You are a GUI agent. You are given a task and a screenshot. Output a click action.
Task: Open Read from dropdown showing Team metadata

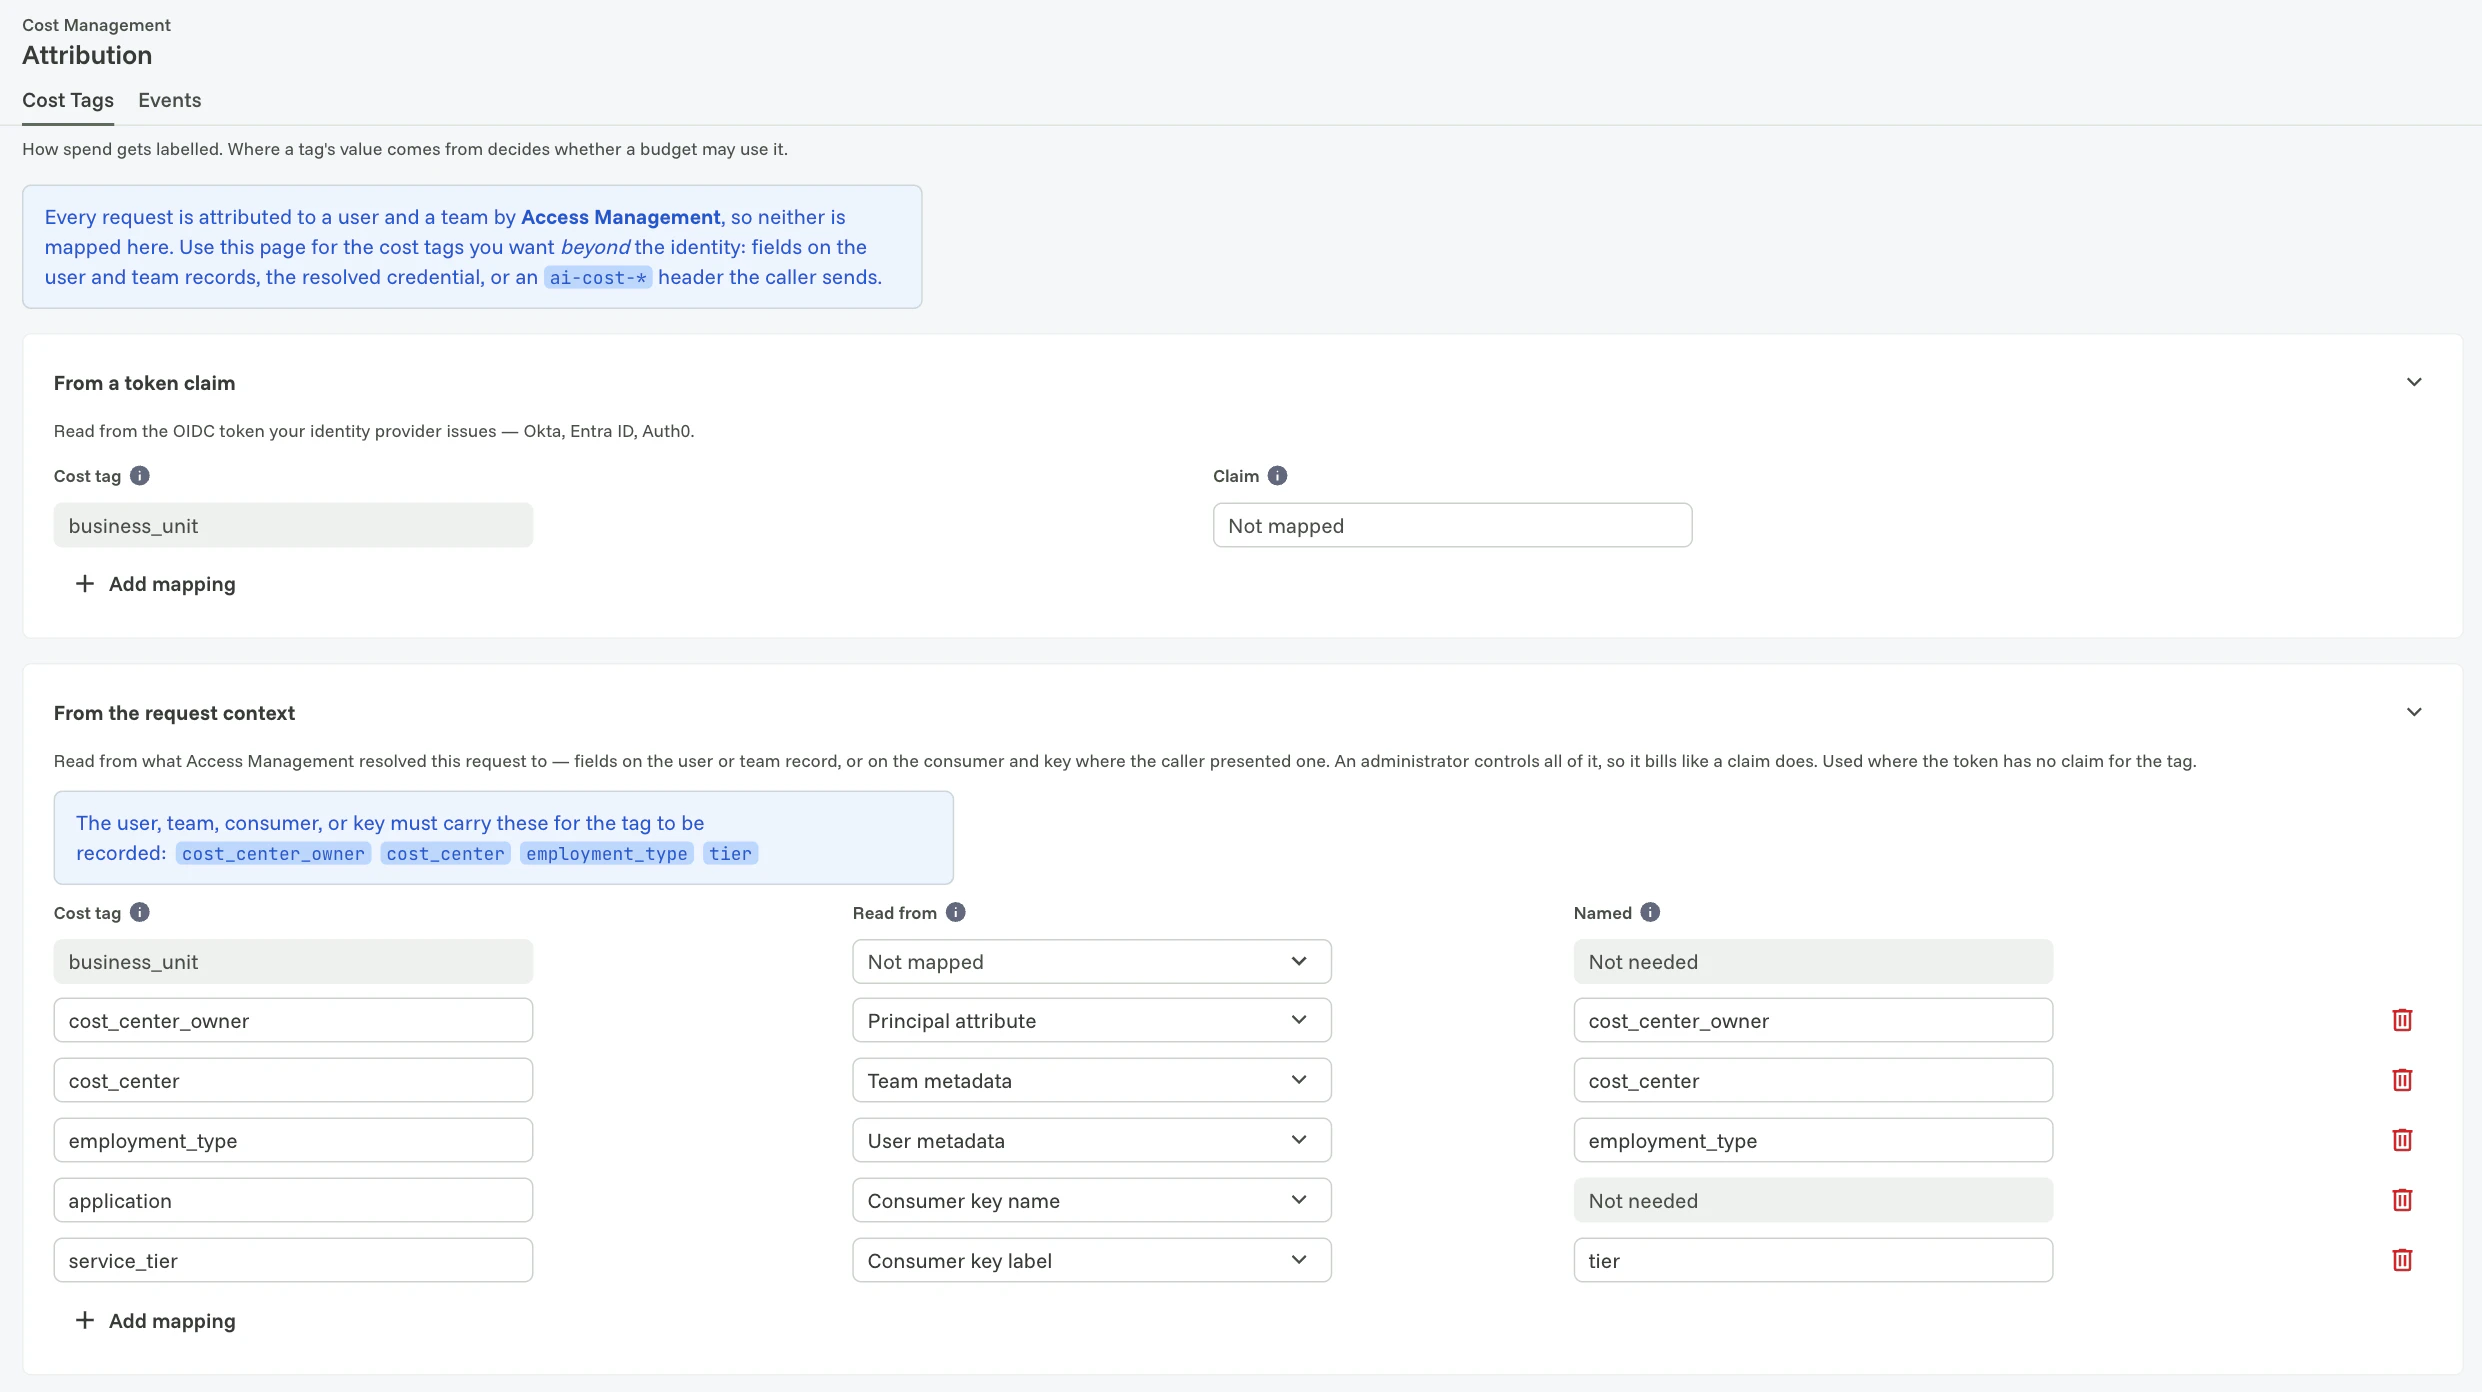pyautogui.click(x=1091, y=1080)
